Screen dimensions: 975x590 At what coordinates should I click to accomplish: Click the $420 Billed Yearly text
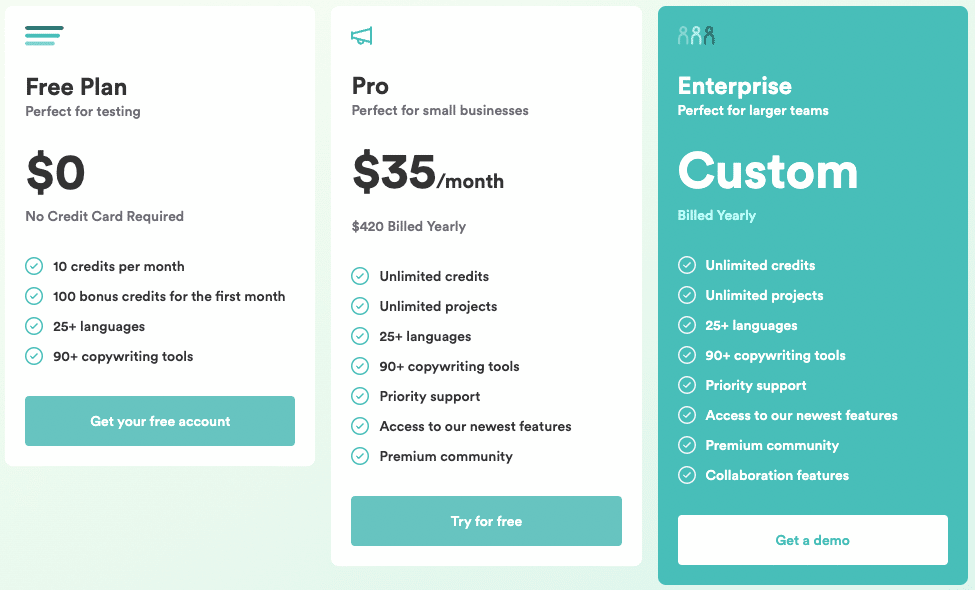pyautogui.click(x=409, y=226)
